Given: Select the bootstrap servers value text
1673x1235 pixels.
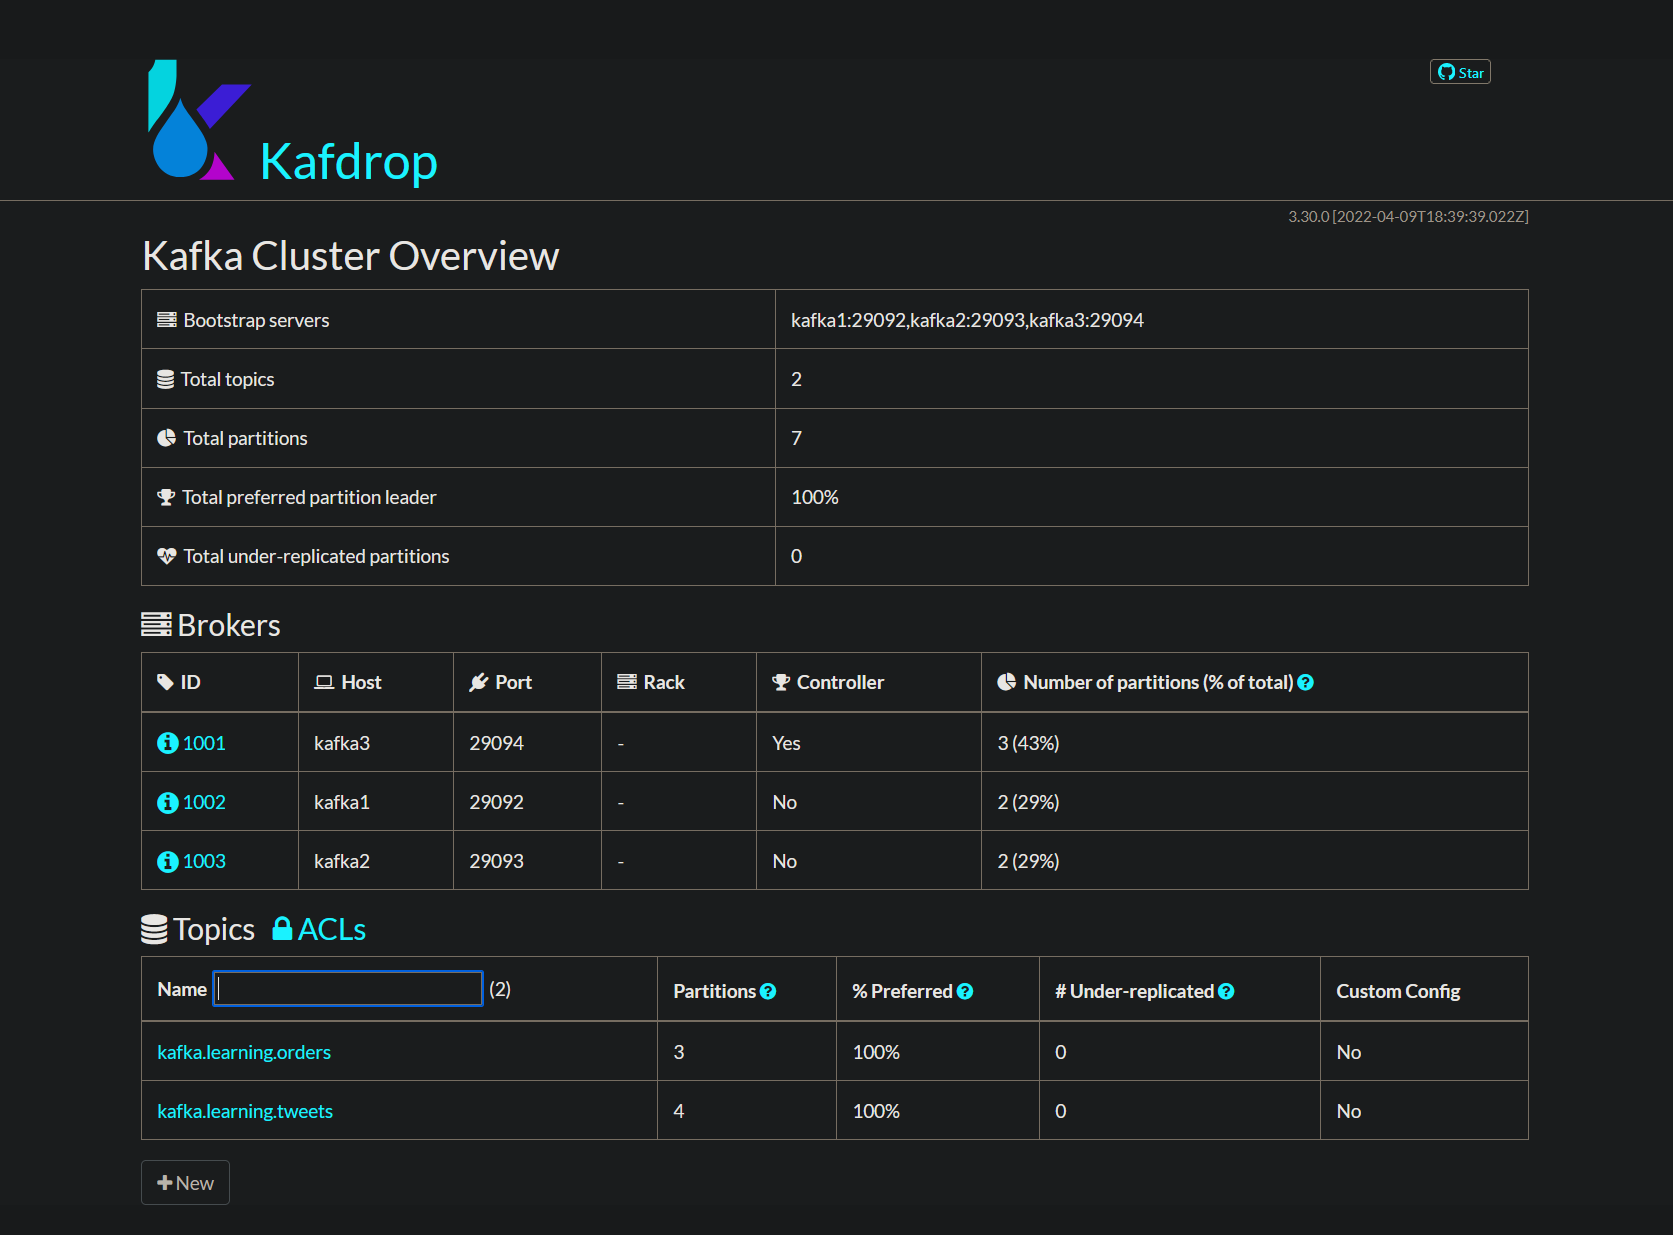Looking at the screenshot, I should pos(967,320).
